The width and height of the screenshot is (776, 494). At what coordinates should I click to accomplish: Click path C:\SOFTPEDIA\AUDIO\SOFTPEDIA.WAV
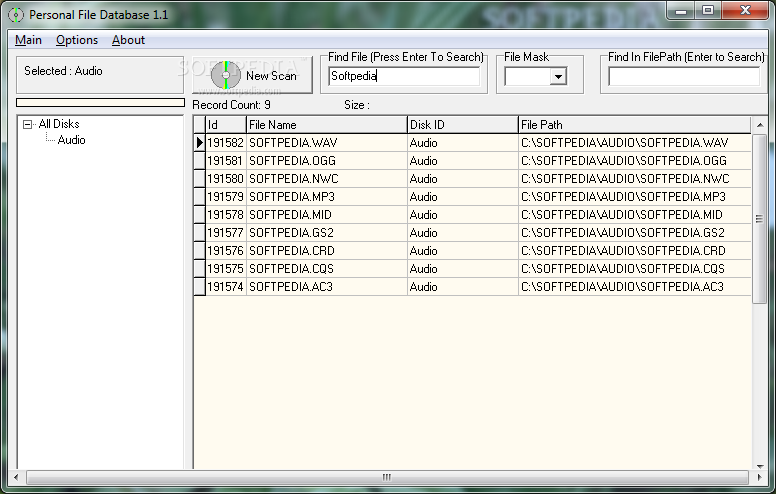pos(624,143)
